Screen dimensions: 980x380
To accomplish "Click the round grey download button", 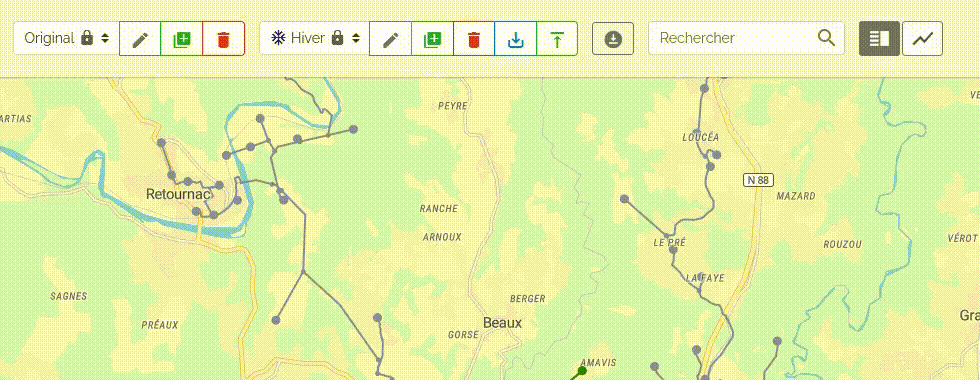I will (613, 39).
